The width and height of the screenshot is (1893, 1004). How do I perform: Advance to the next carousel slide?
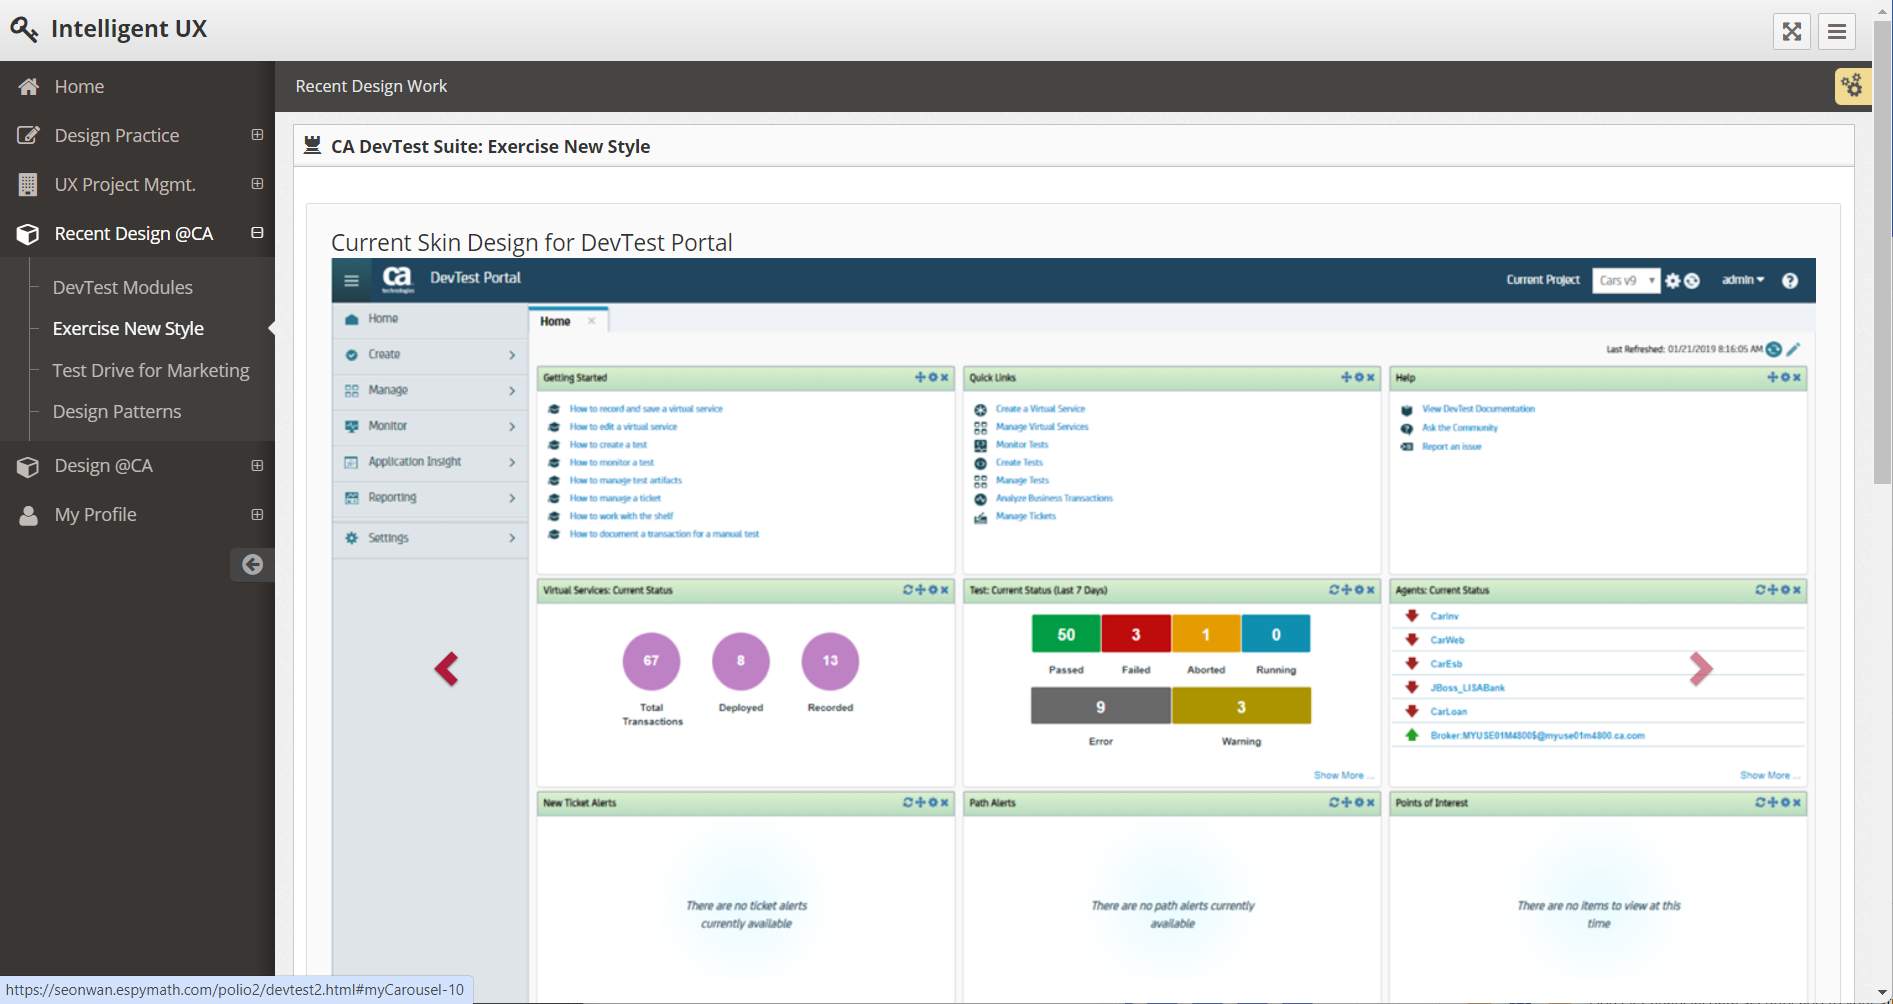pyautogui.click(x=1700, y=669)
